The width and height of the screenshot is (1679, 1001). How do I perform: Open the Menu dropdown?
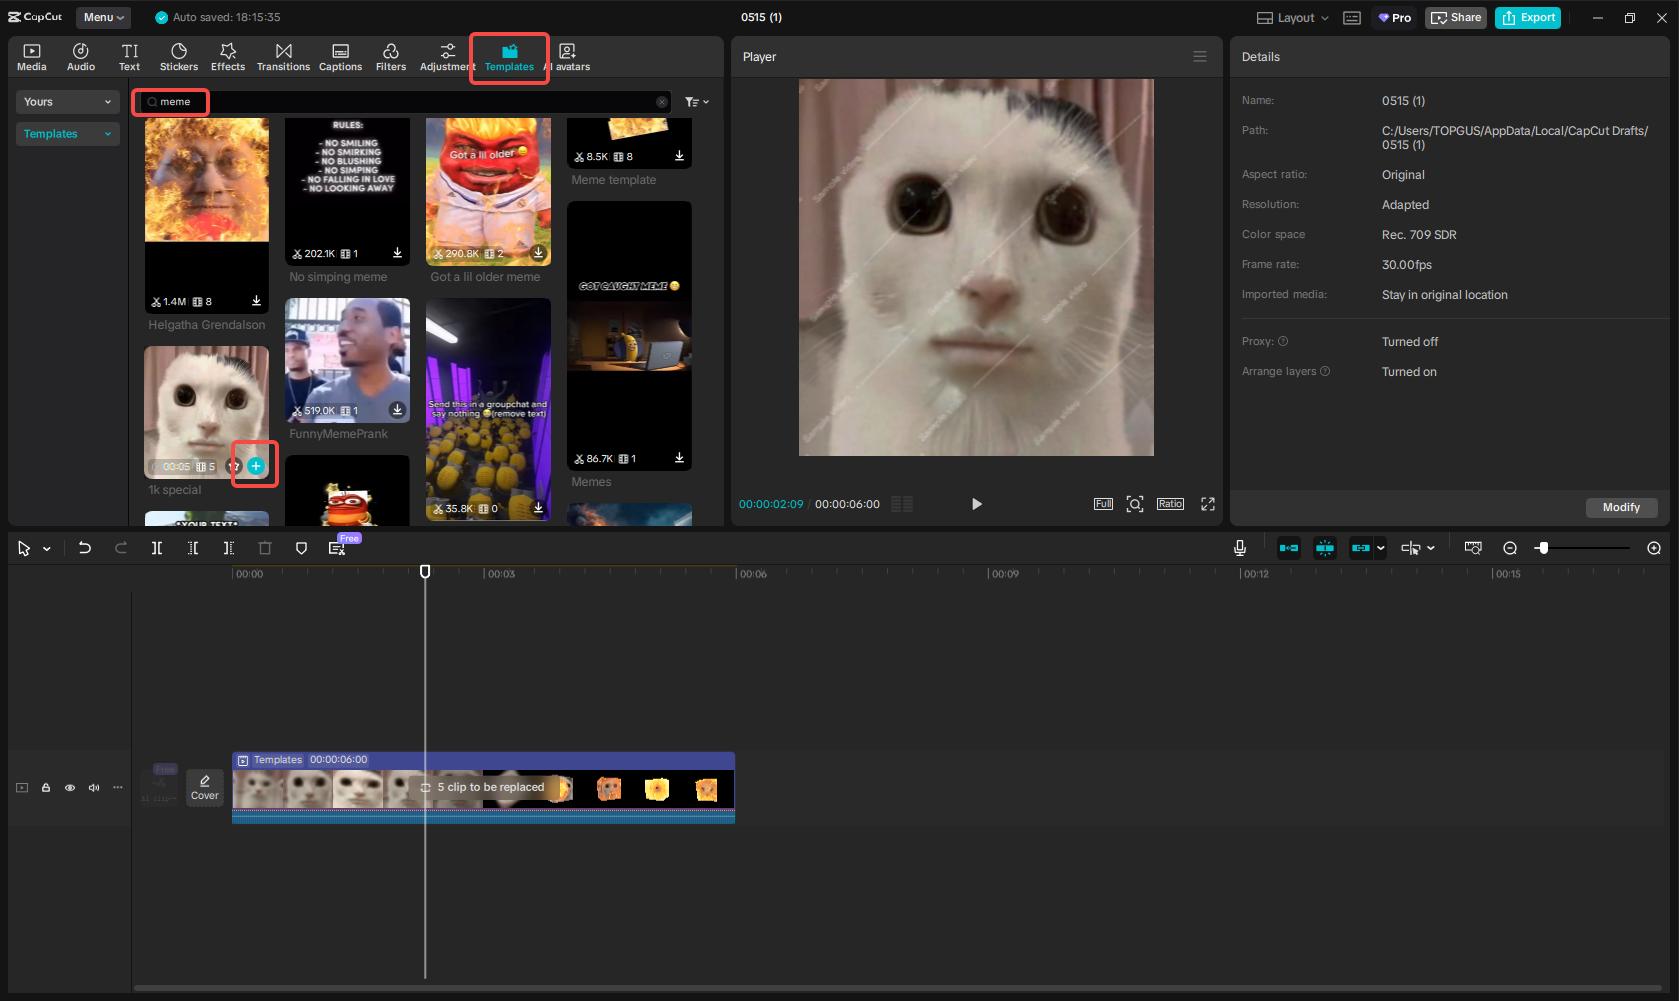104,17
